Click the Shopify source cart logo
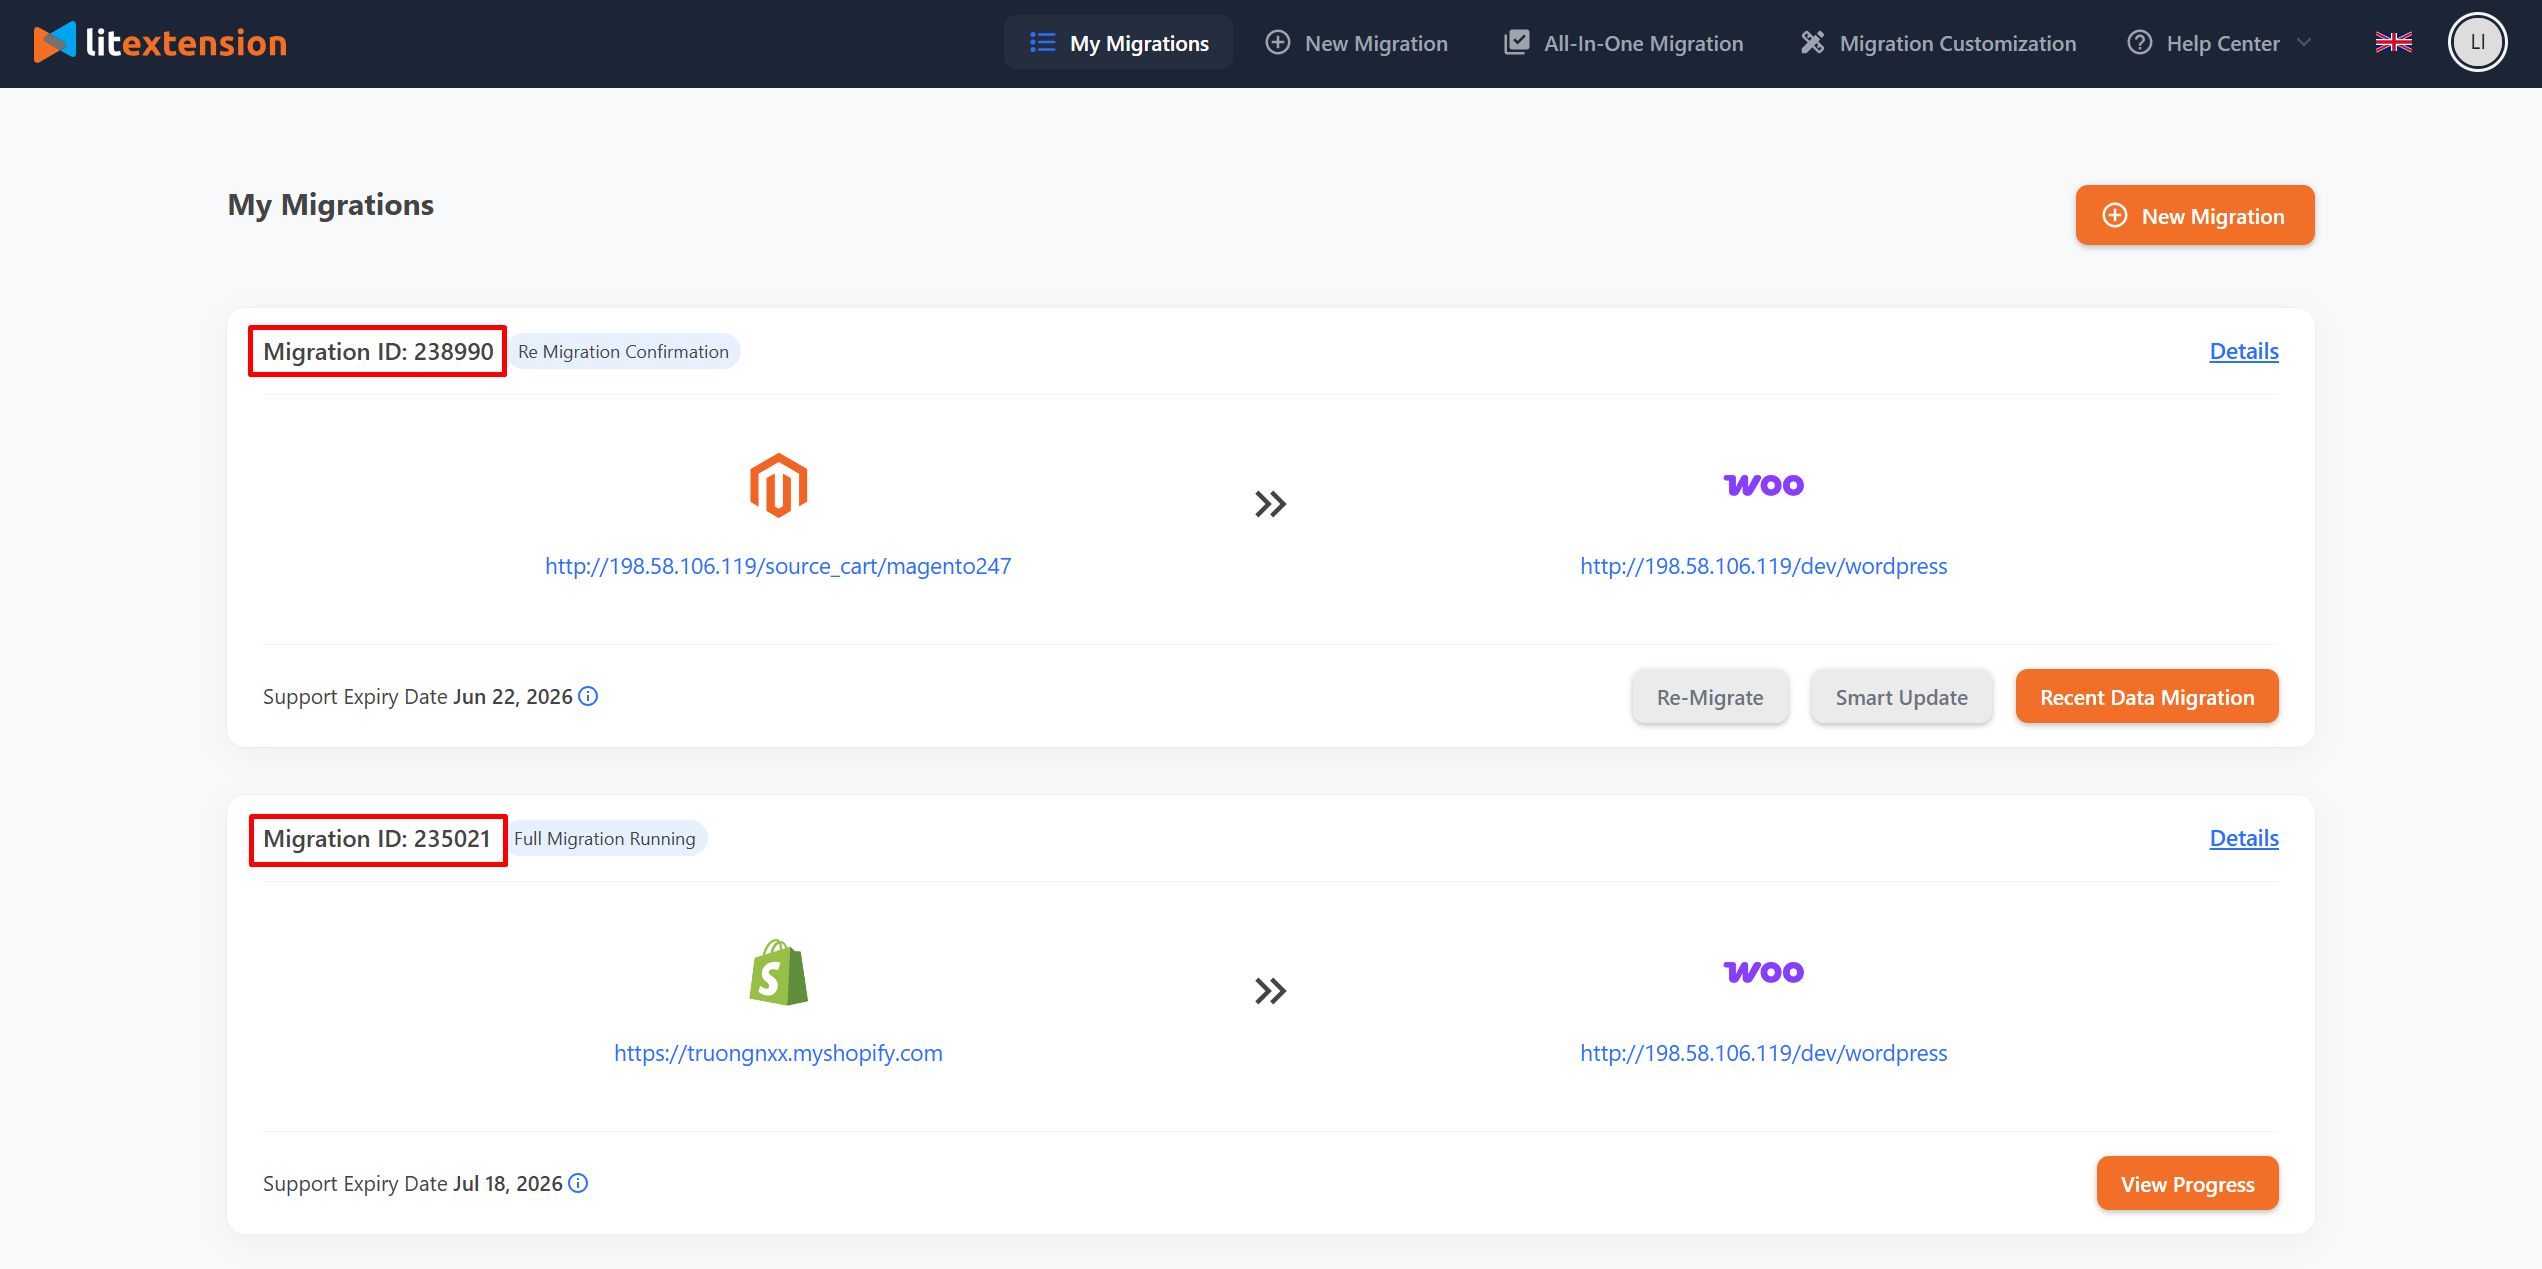 pos(778,973)
